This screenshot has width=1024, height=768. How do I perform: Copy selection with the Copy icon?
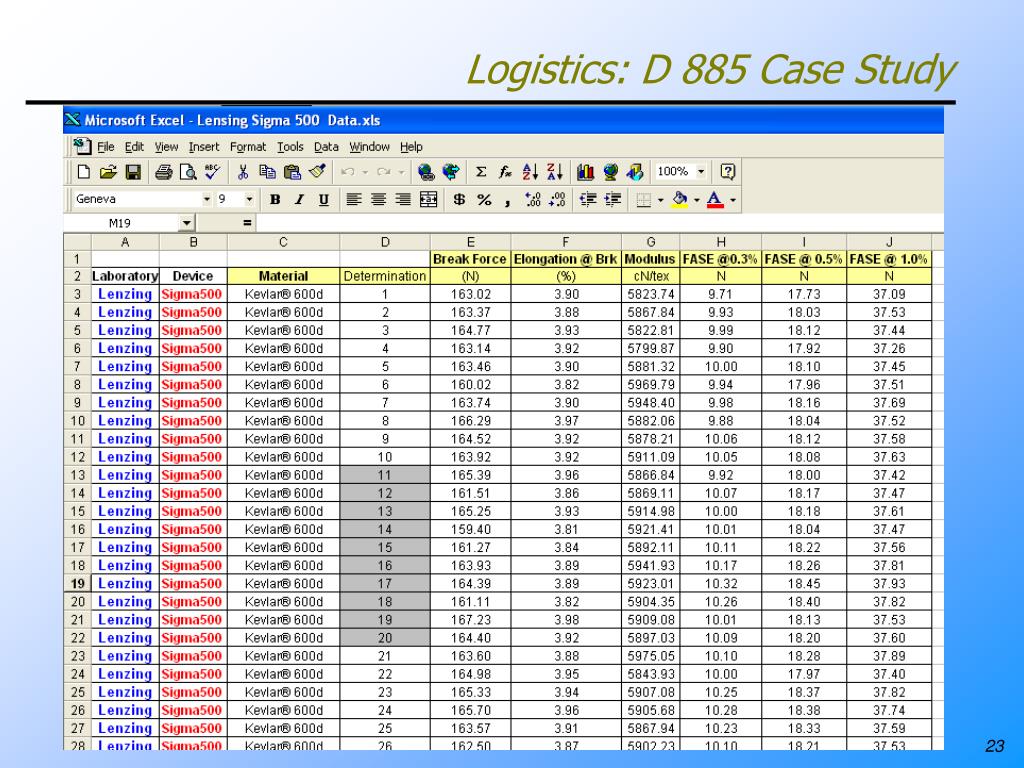267,172
